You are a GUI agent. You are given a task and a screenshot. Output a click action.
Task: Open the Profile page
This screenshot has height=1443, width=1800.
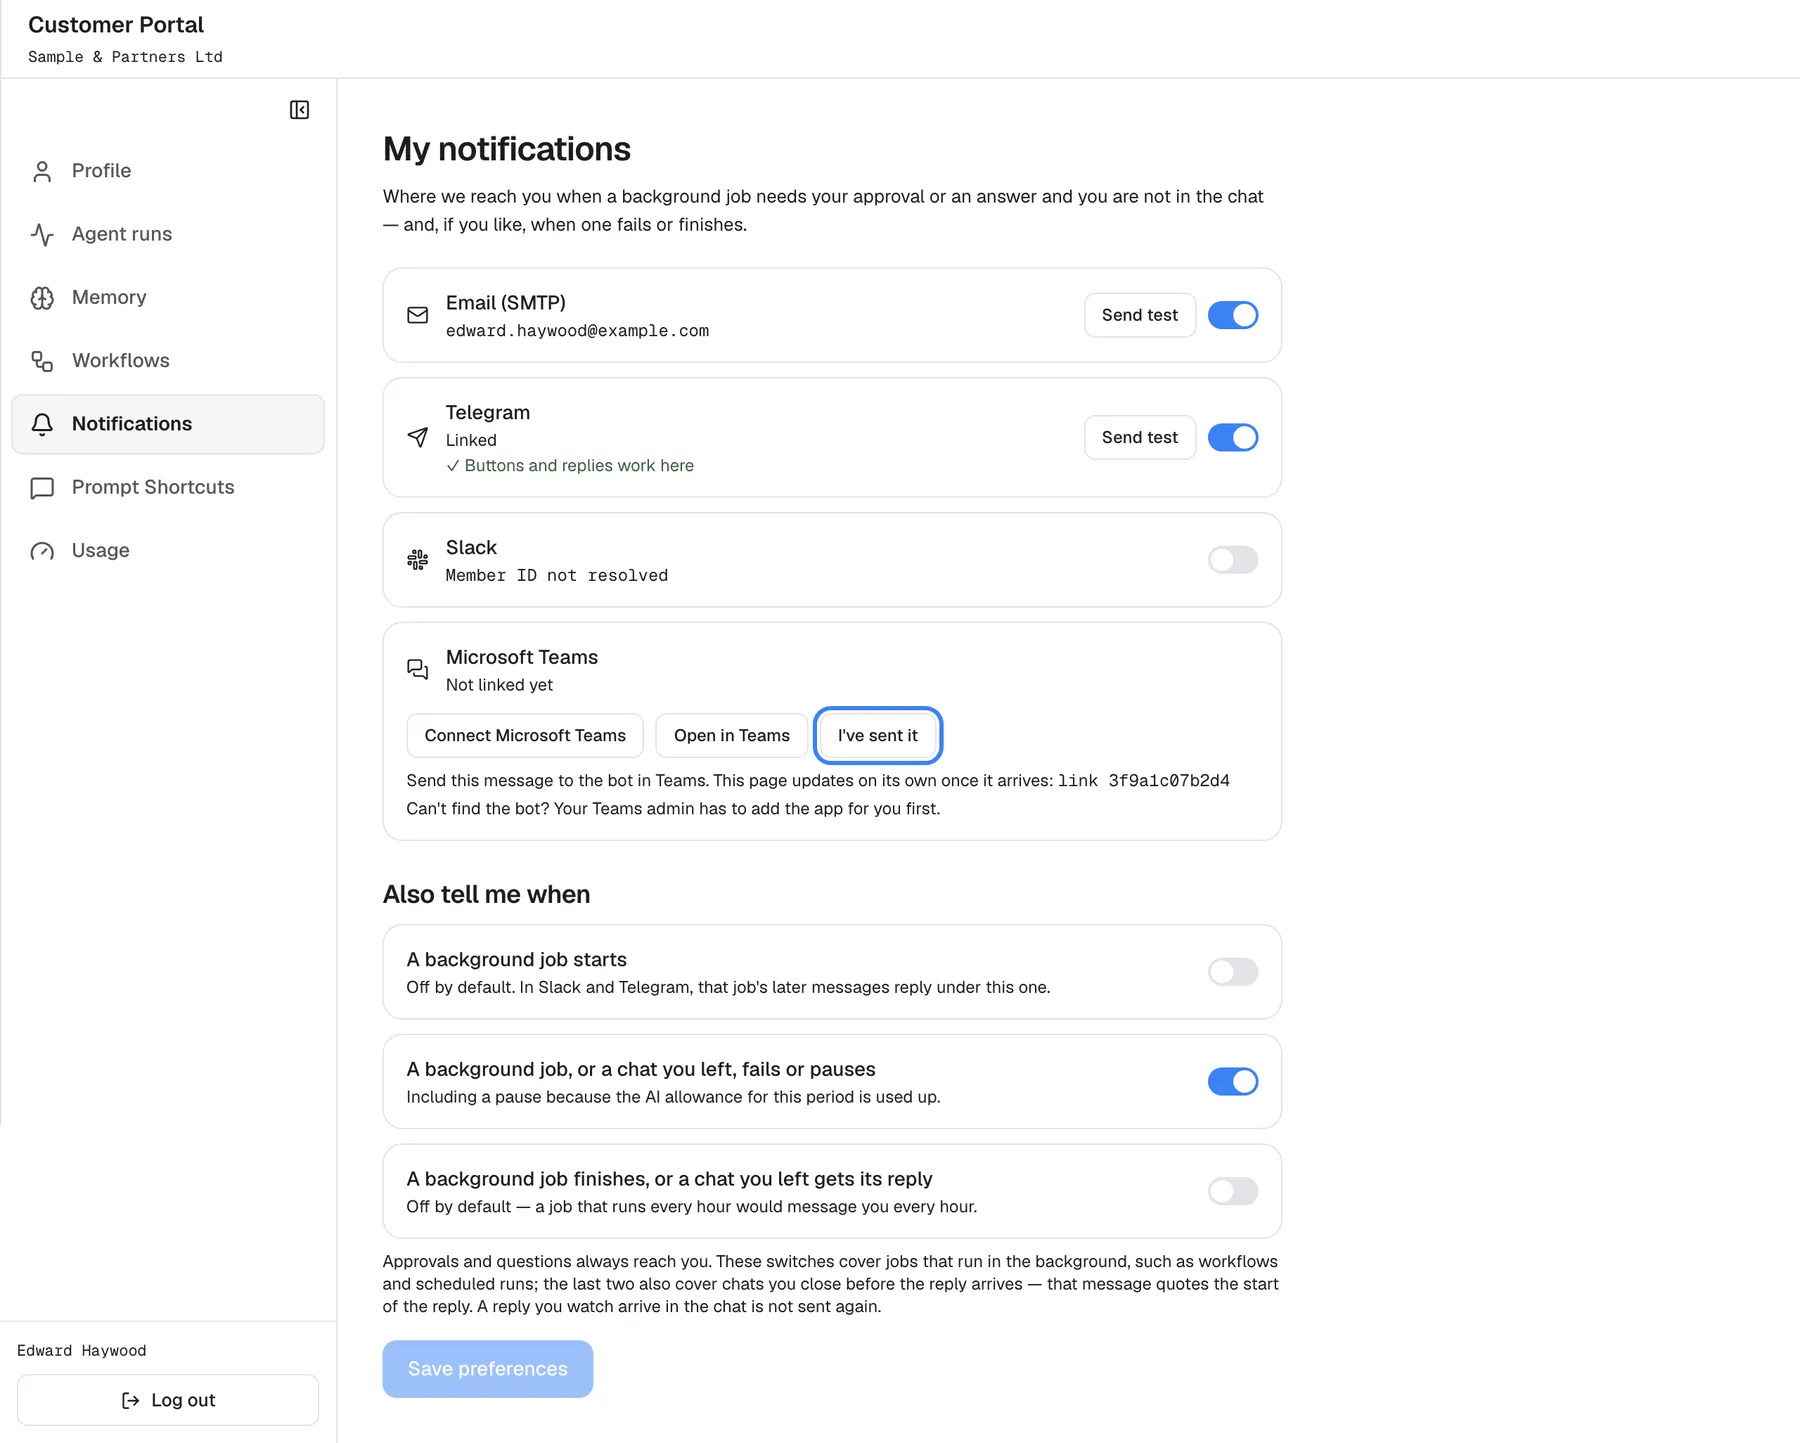[168, 171]
